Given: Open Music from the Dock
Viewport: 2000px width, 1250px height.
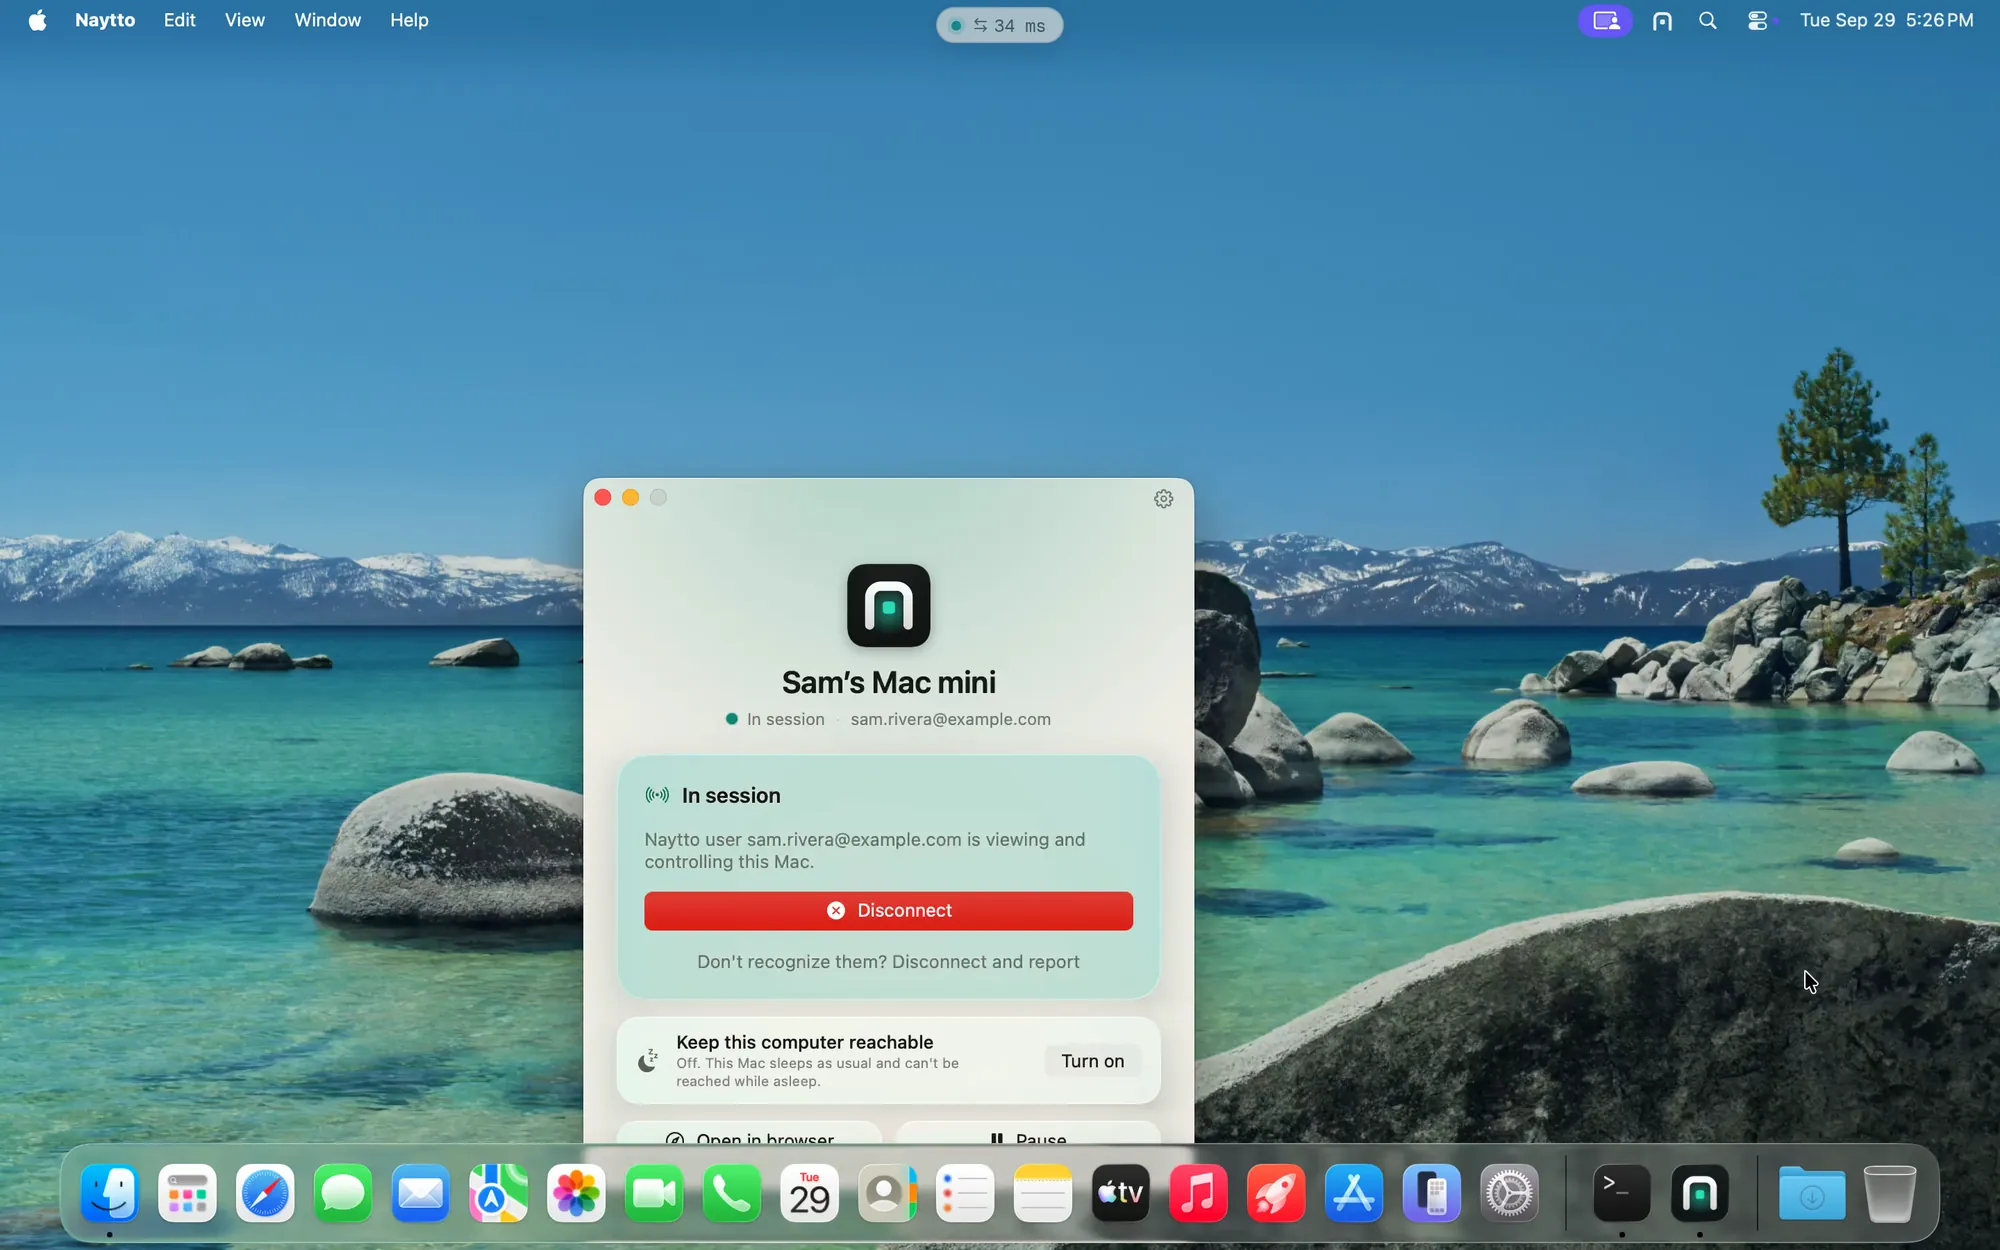Looking at the screenshot, I should pos(1198,1193).
